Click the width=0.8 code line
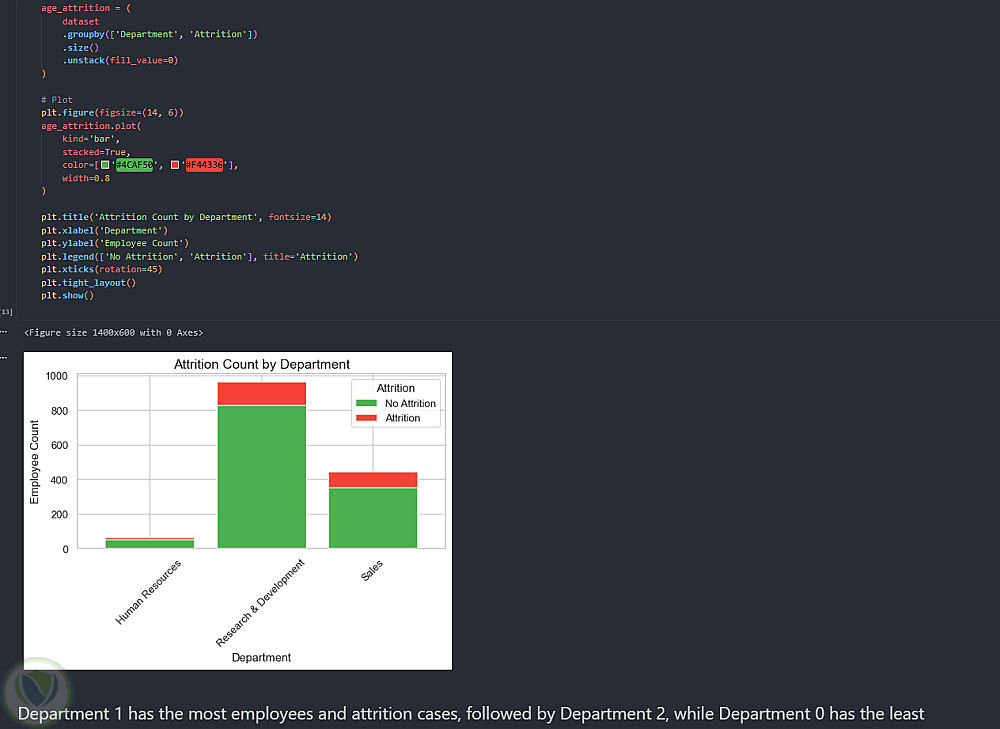Screen dimensions: 1000x729 pos(86,178)
